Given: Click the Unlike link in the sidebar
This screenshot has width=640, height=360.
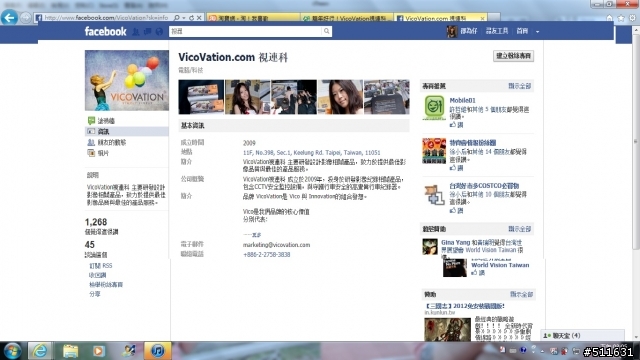Looking at the screenshot, I should click(98, 275).
